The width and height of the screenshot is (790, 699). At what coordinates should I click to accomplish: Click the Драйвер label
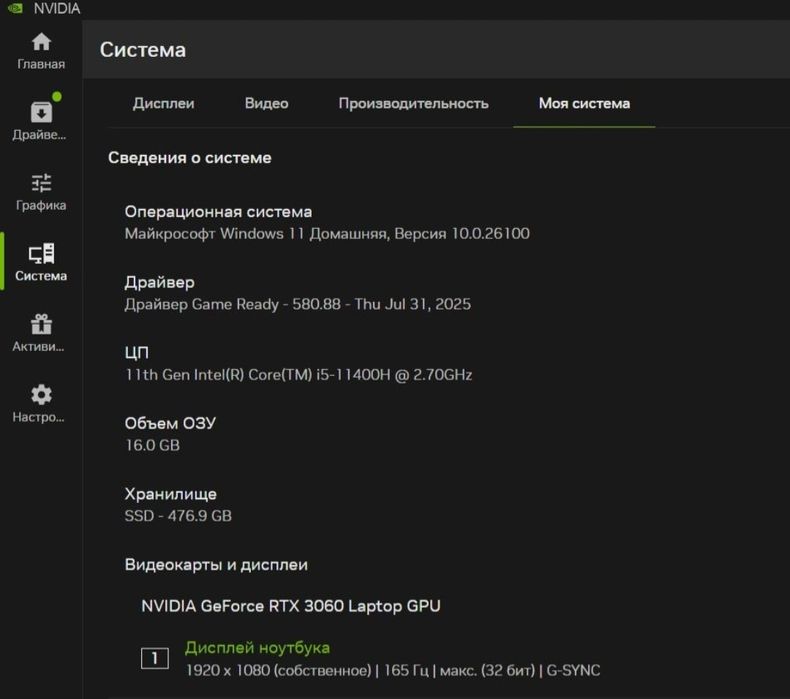[x=159, y=282]
